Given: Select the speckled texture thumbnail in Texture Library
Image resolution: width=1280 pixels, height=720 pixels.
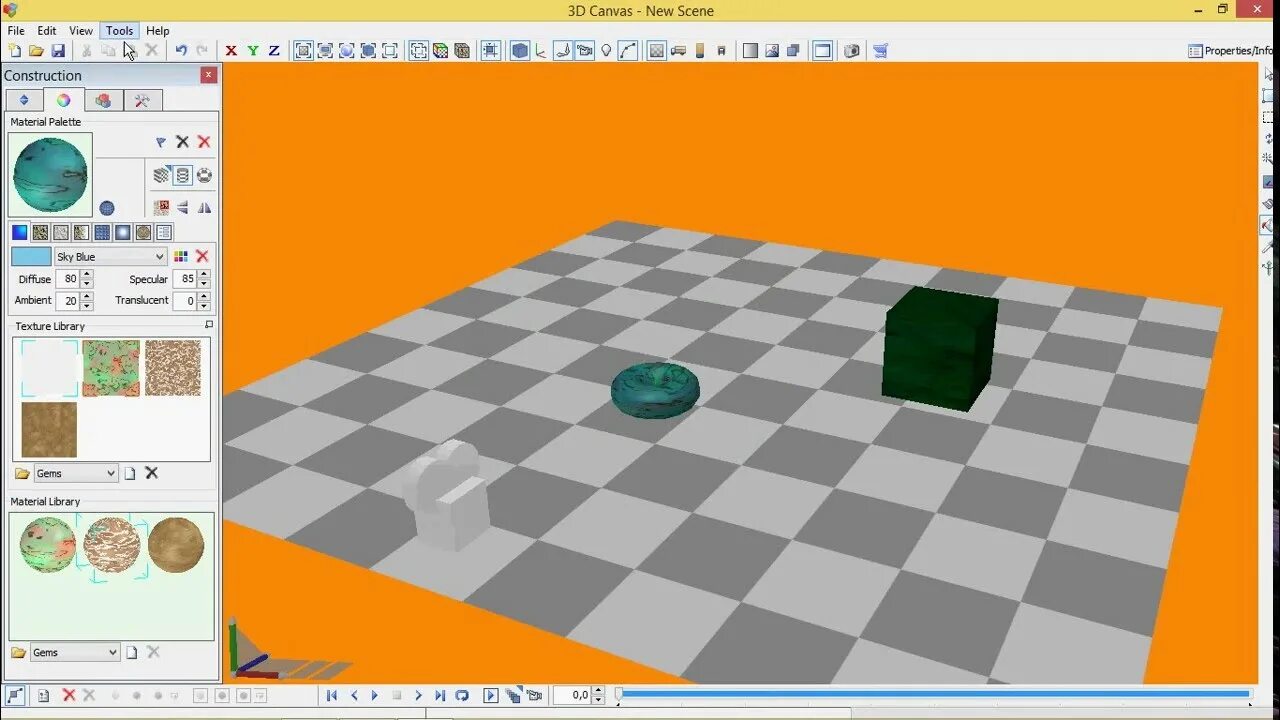Looking at the screenshot, I should 173,368.
